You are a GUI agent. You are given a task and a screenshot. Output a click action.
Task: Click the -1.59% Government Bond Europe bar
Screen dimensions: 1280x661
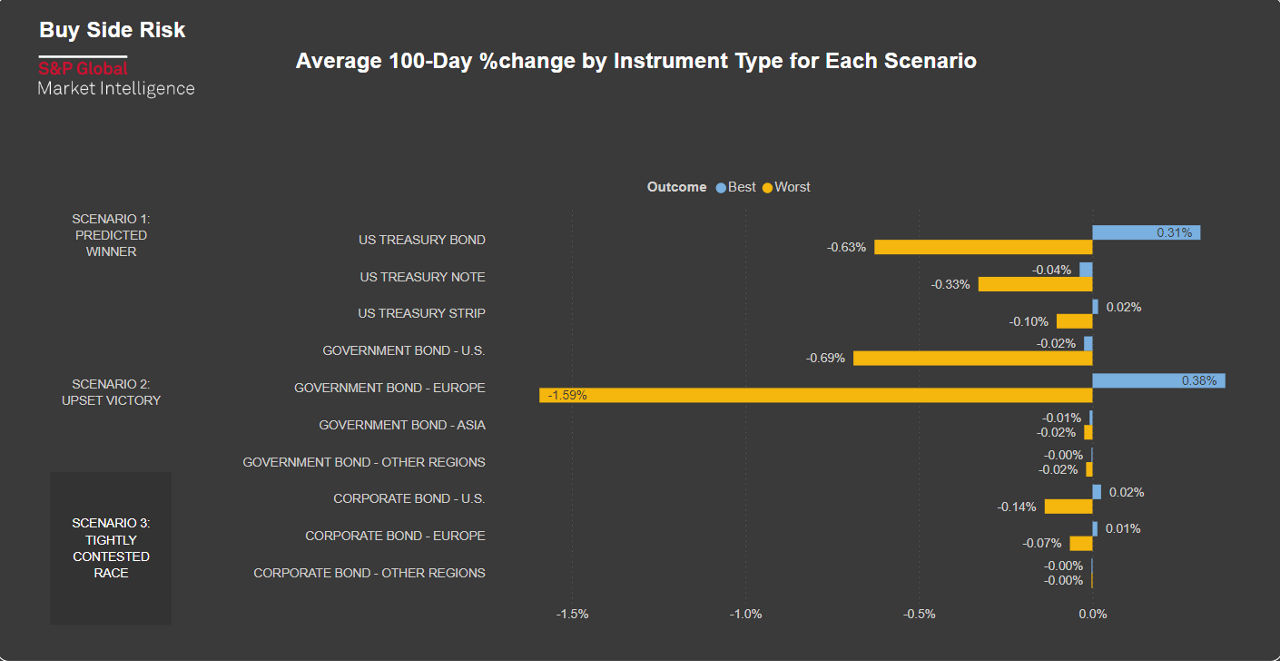click(816, 395)
